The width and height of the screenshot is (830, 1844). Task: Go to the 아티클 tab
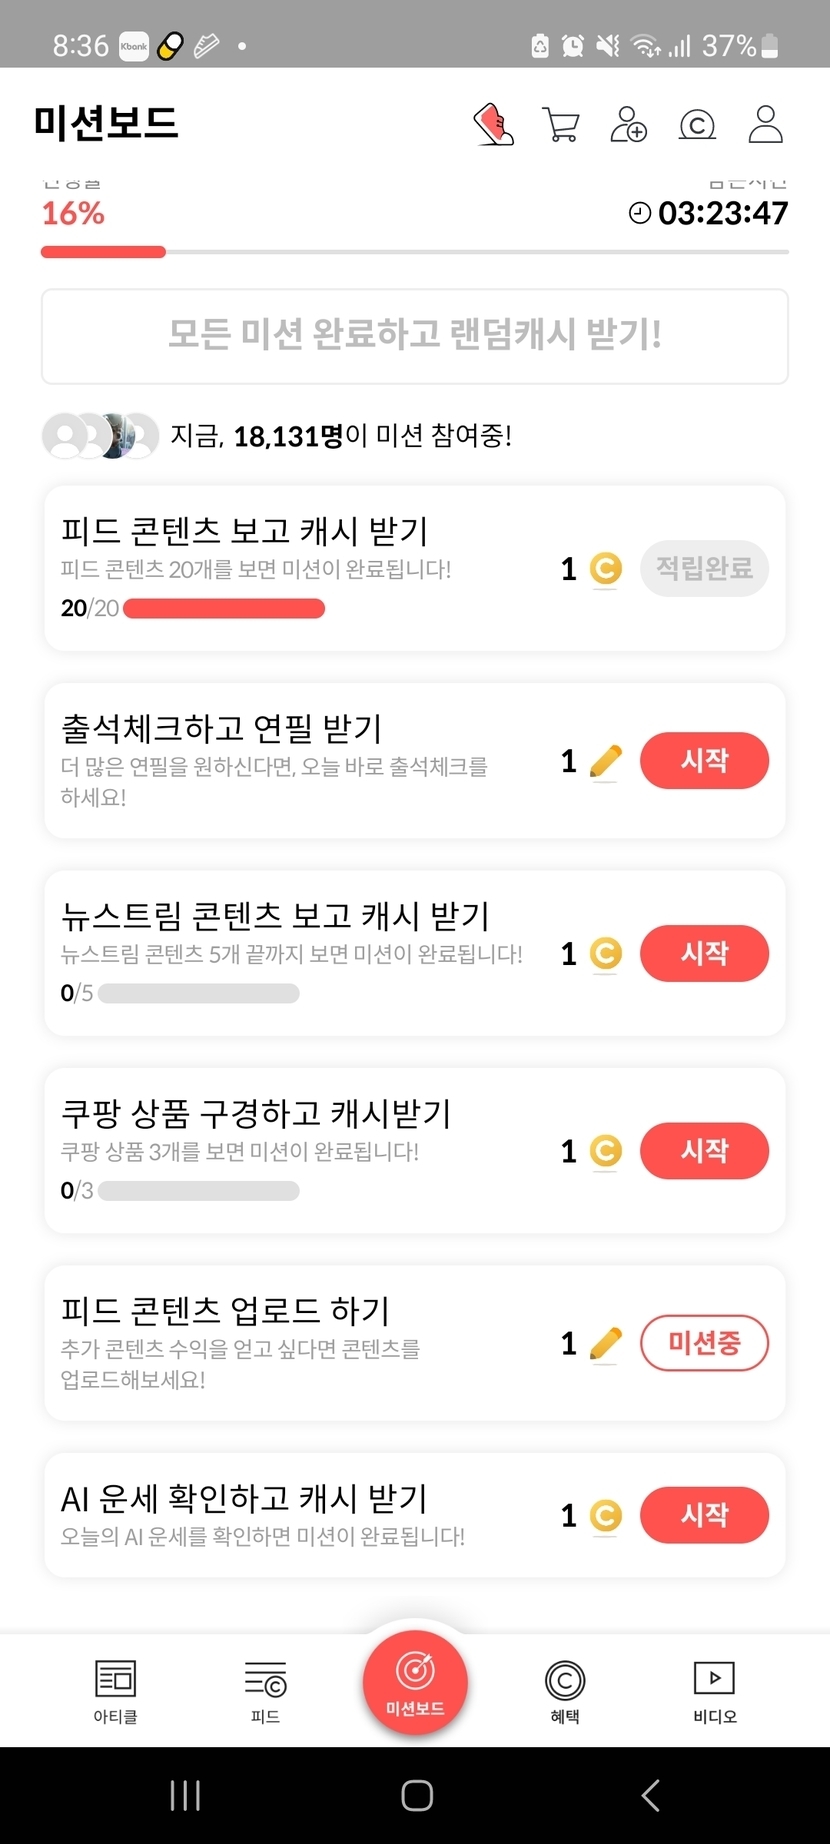[115, 1691]
